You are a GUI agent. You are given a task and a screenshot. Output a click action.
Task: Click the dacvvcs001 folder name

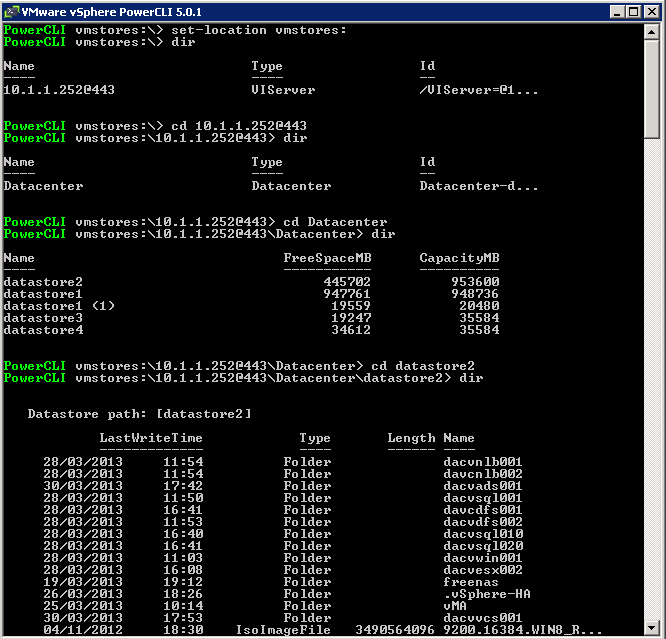[483, 618]
